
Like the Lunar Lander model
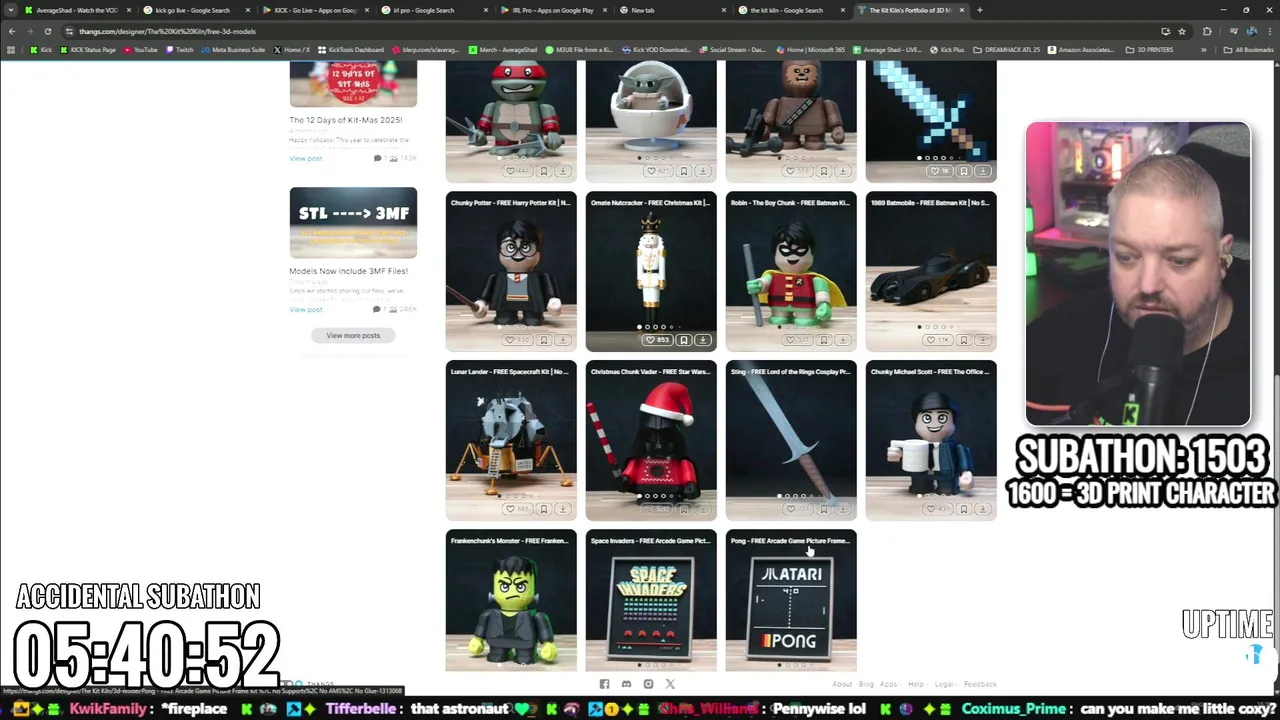tap(516, 509)
